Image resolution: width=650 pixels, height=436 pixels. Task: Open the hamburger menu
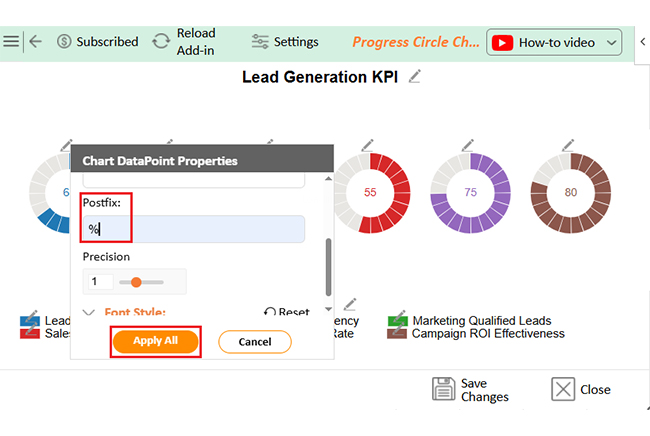[x=11, y=42]
